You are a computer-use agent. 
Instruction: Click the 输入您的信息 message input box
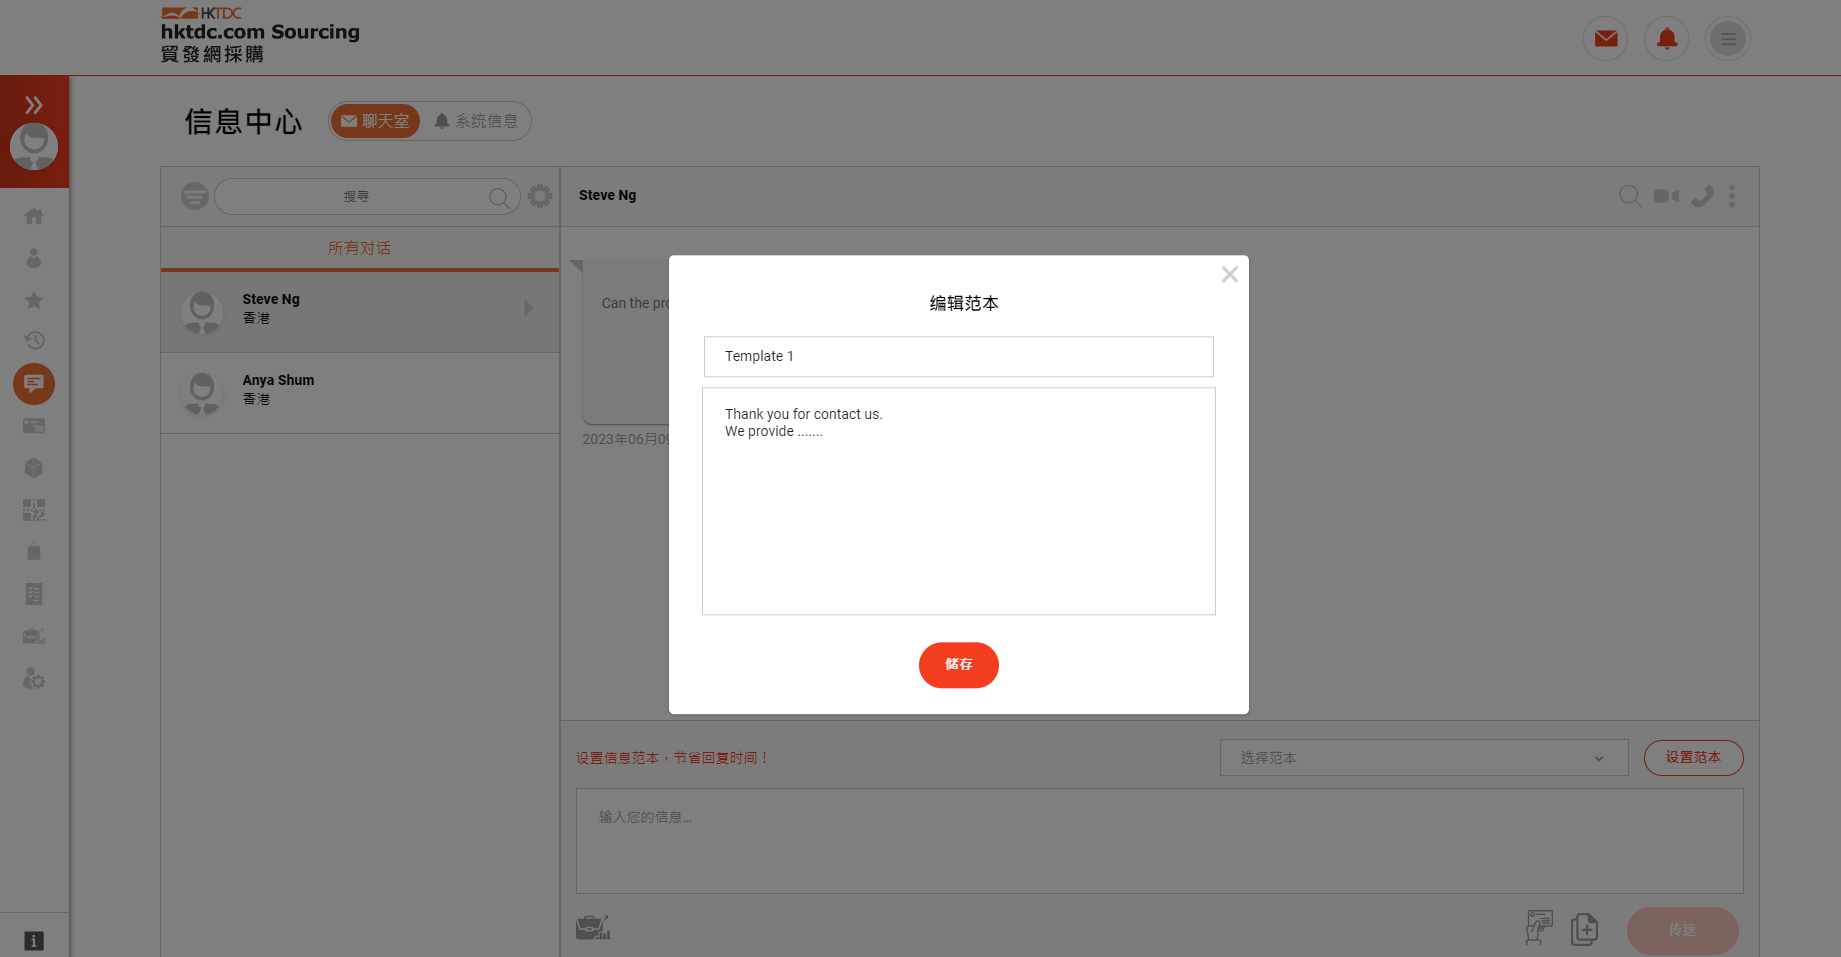click(1160, 841)
